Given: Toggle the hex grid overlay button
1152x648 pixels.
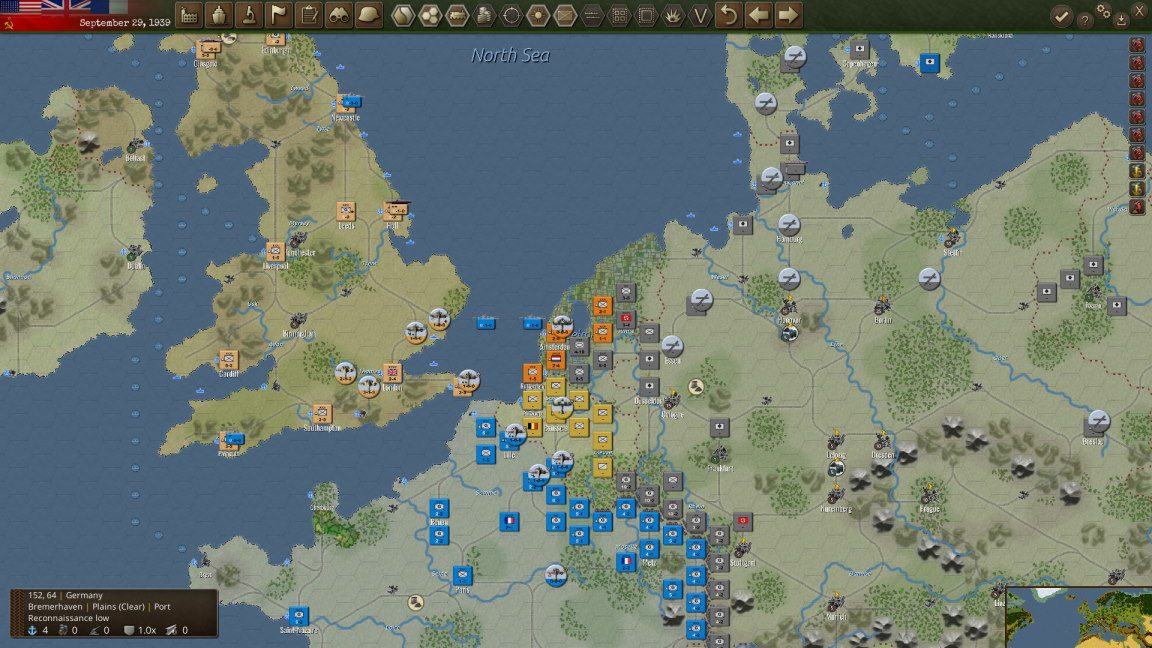Looking at the screenshot, I should coord(430,15).
